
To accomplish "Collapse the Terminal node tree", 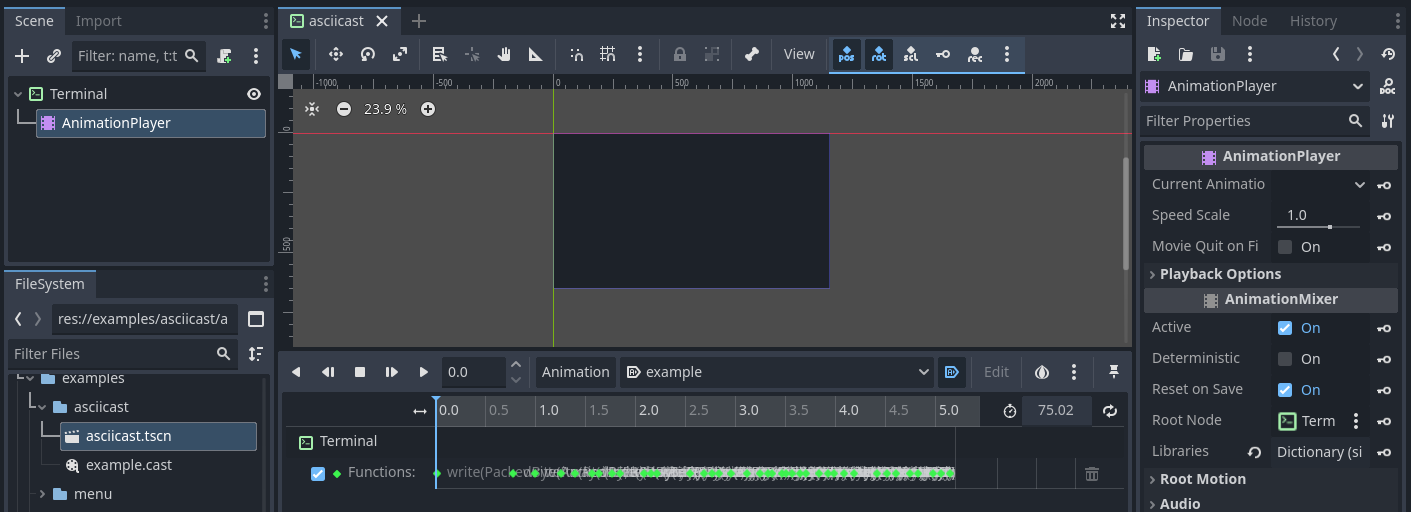I will click(x=18, y=94).
